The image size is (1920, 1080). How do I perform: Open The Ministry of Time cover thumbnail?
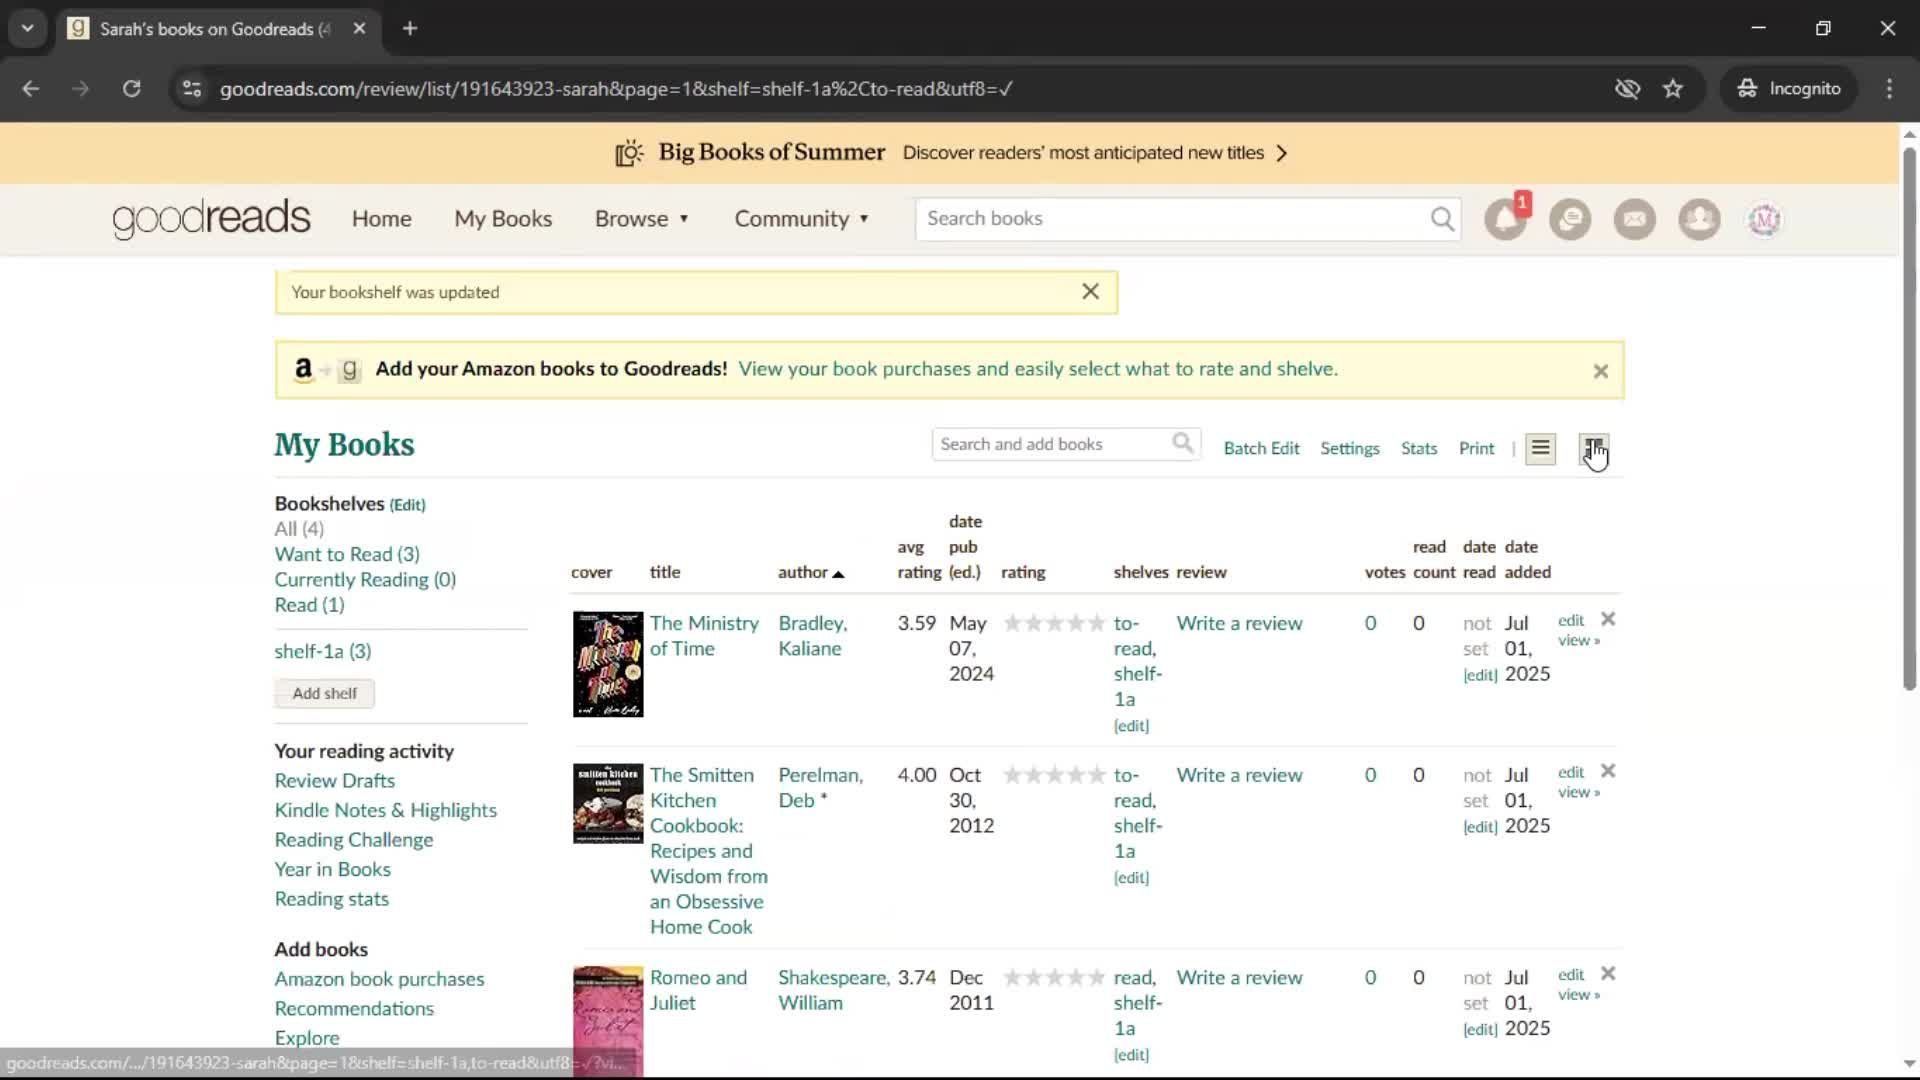pyautogui.click(x=608, y=664)
